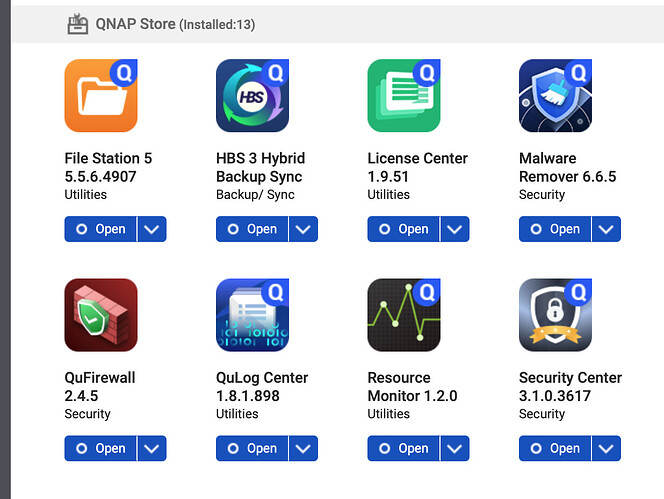Click the HBS 3 Hybrid Backup Sync icon

point(252,96)
